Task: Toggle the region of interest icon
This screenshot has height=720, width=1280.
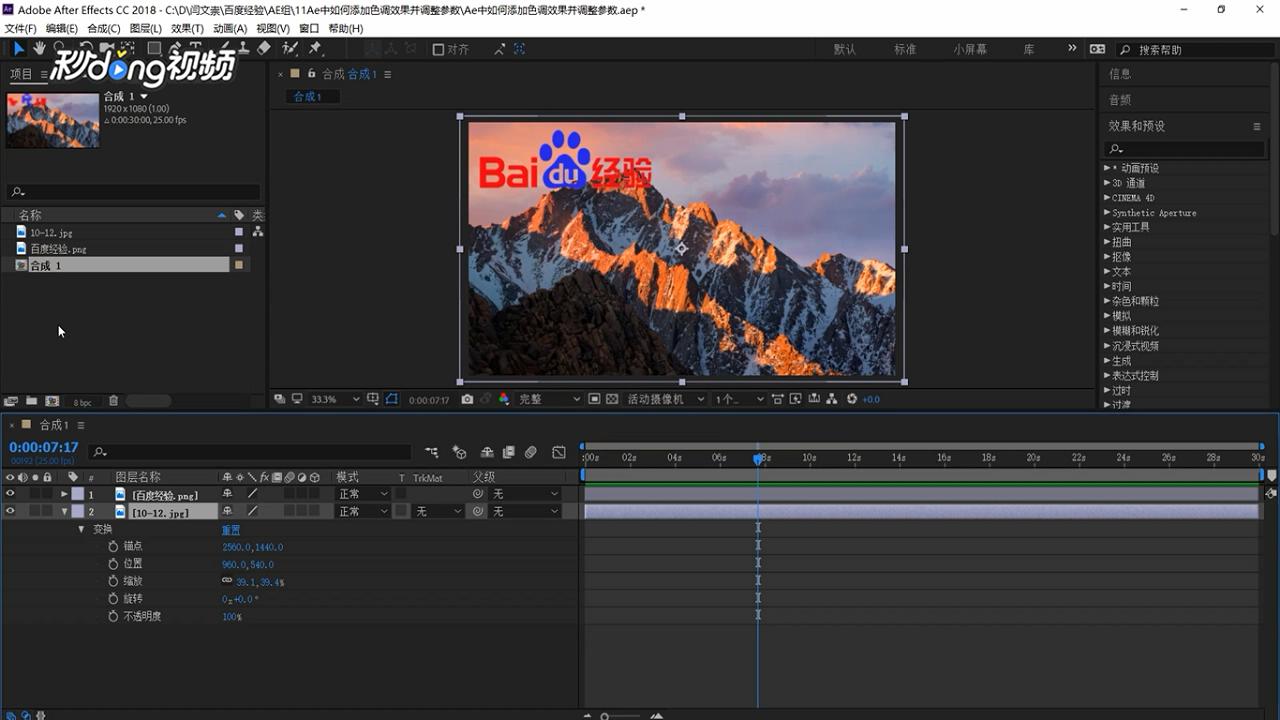Action: [x=594, y=399]
